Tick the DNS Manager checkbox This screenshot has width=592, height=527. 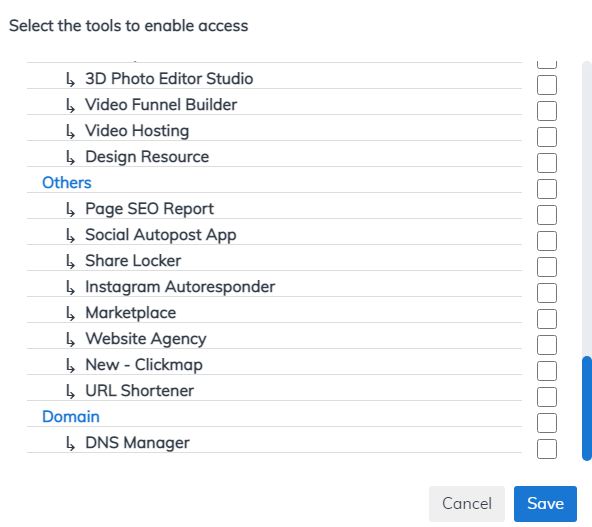tap(547, 449)
